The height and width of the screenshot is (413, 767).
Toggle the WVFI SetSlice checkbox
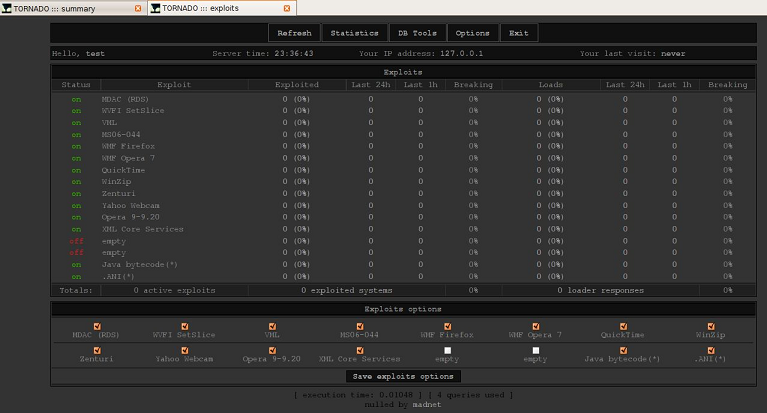pyautogui.click(x=185, y=326)
